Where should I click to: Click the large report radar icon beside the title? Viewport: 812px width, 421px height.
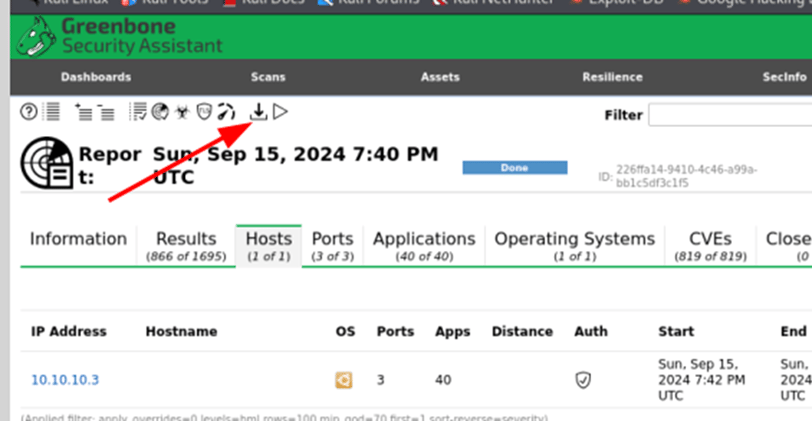point(47,163)
